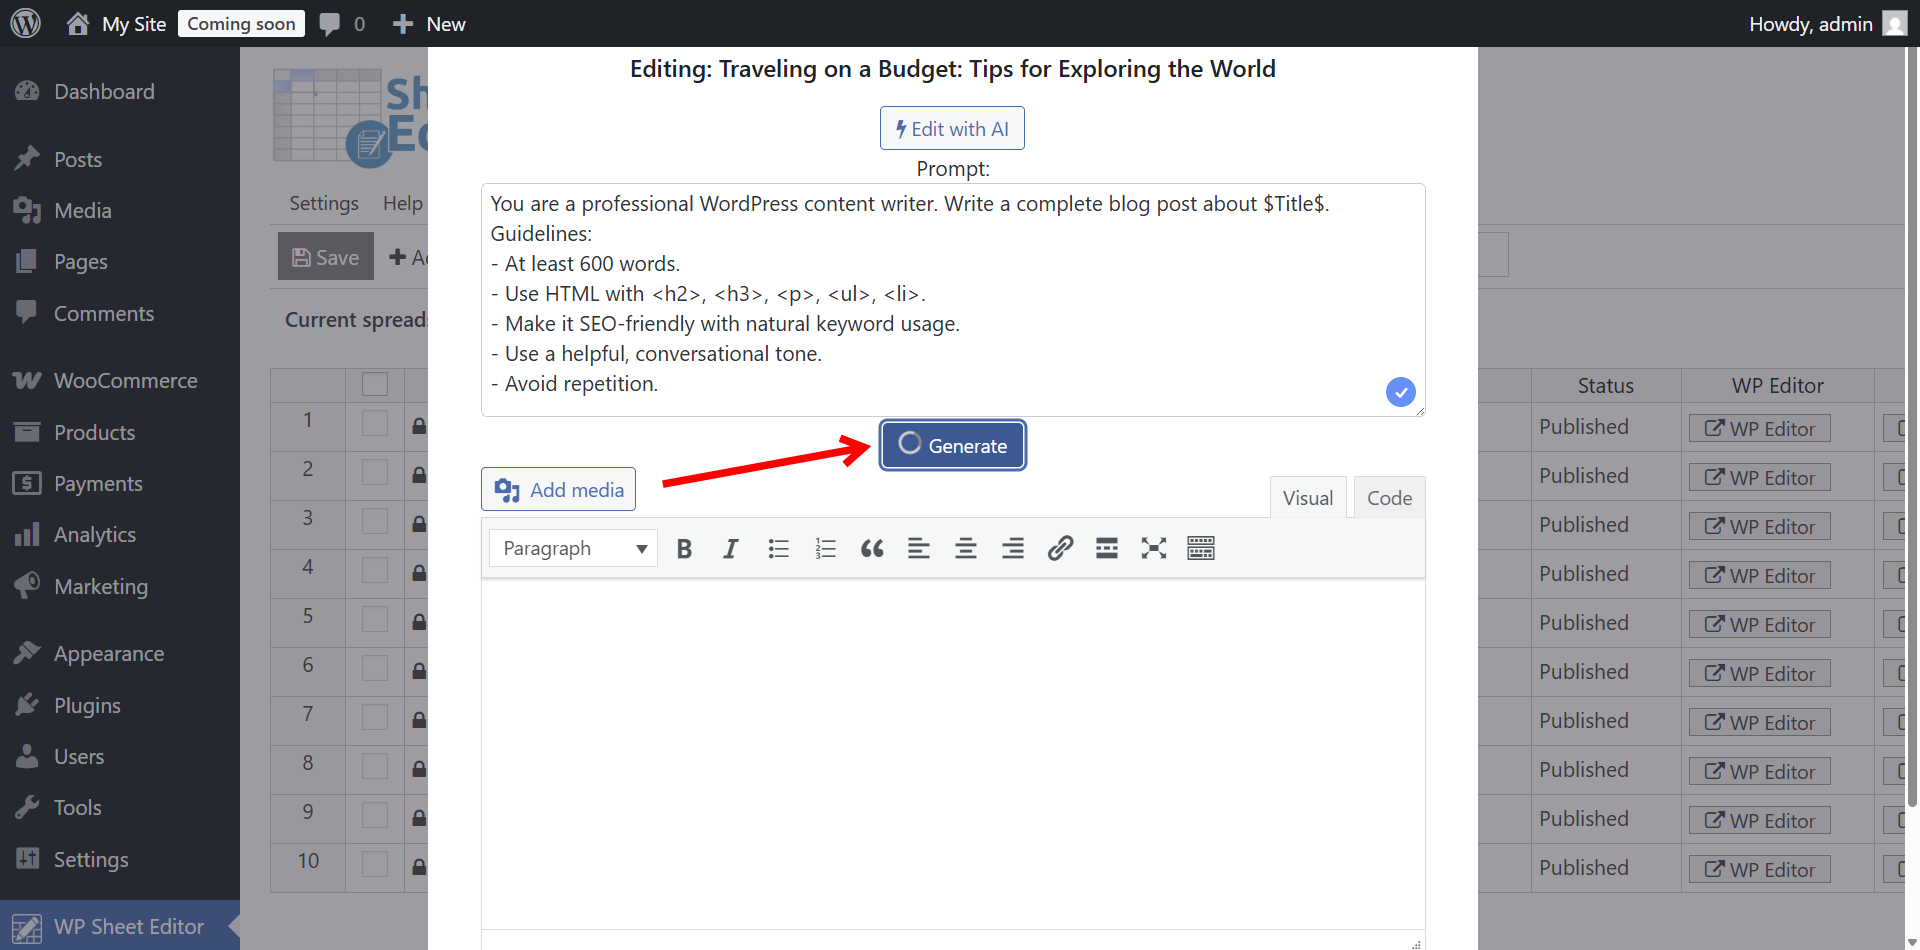Open WP Sheet Editor menu
The width and height of the screenshot is (1920, 950).
click(x=120, y=926)
